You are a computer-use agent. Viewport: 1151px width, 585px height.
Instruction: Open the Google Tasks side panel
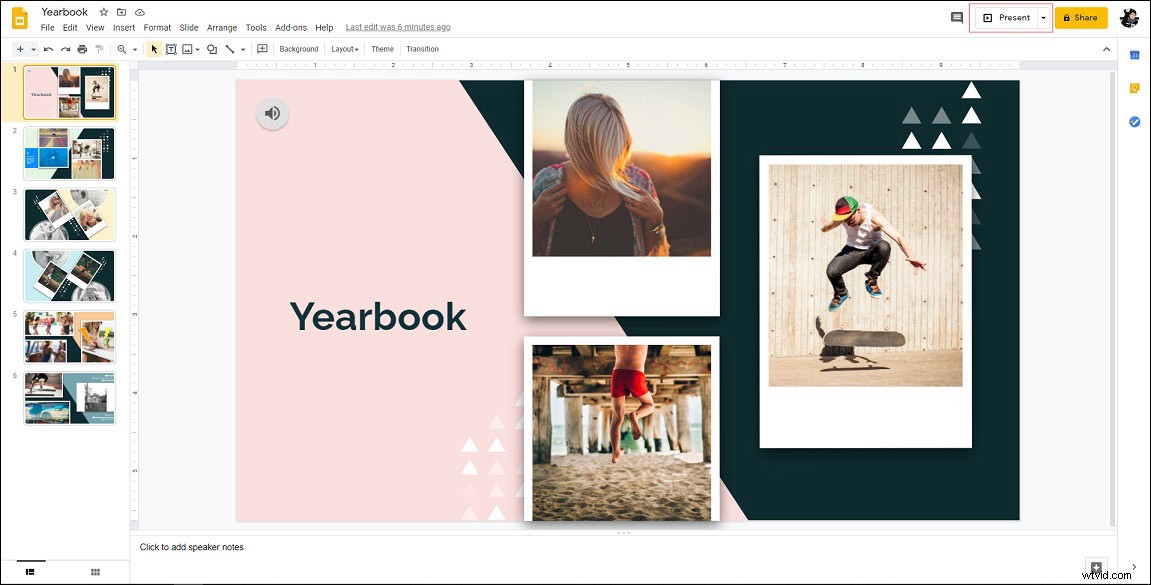pos(1133,121)
